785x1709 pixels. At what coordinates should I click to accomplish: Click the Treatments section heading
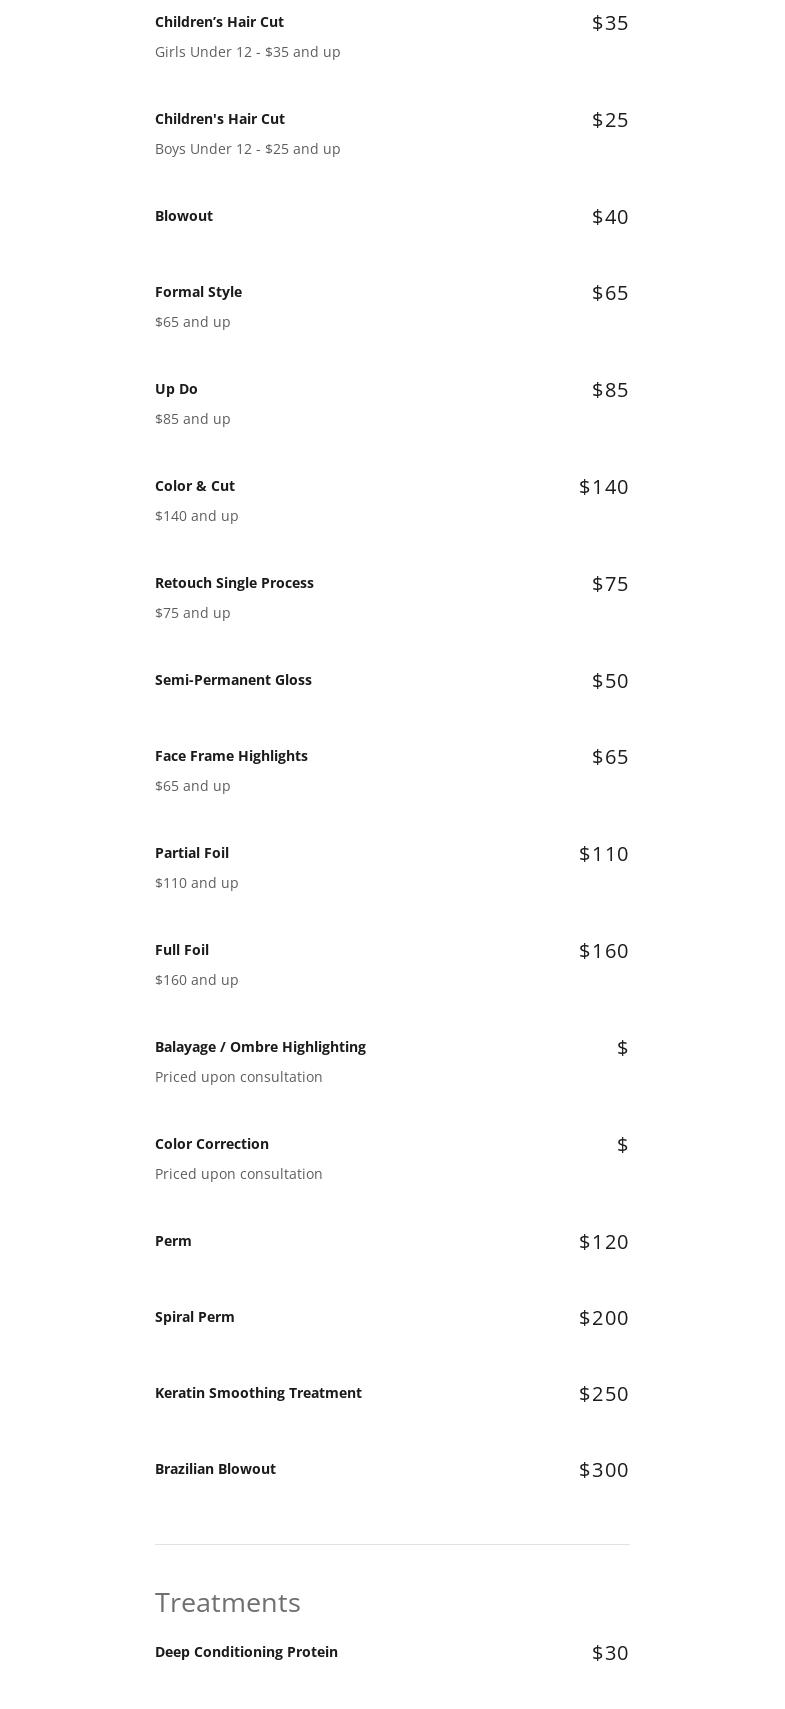tap(228, 1602)
